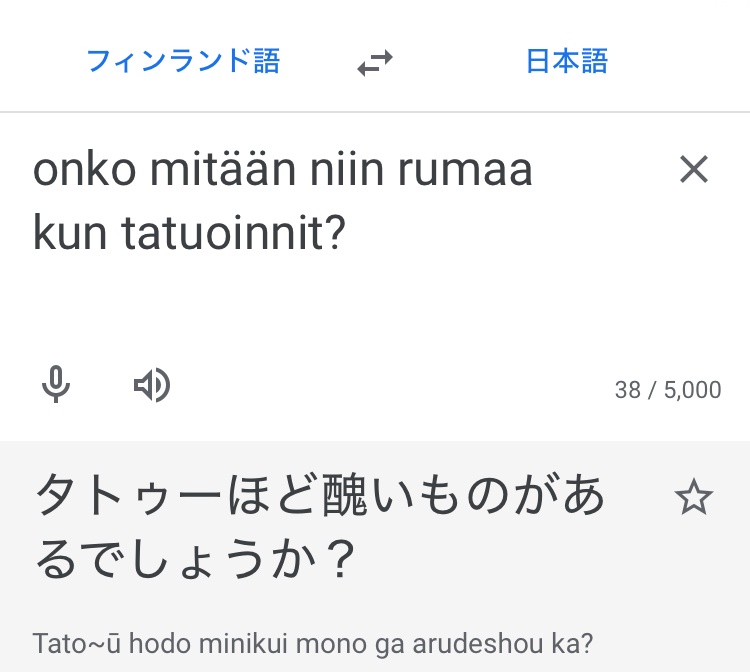Viewport: 750px width, 672px height.
Task: Select the Japanese translation output text
Action: click(320, 527)
